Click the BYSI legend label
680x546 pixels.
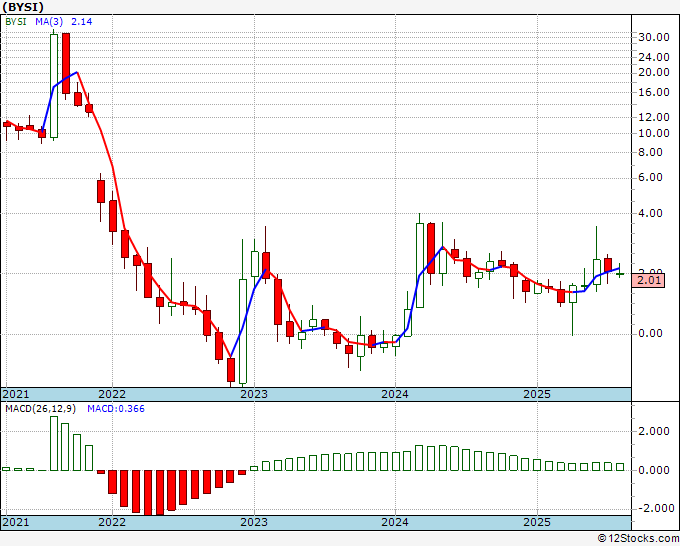coord(16,22)
